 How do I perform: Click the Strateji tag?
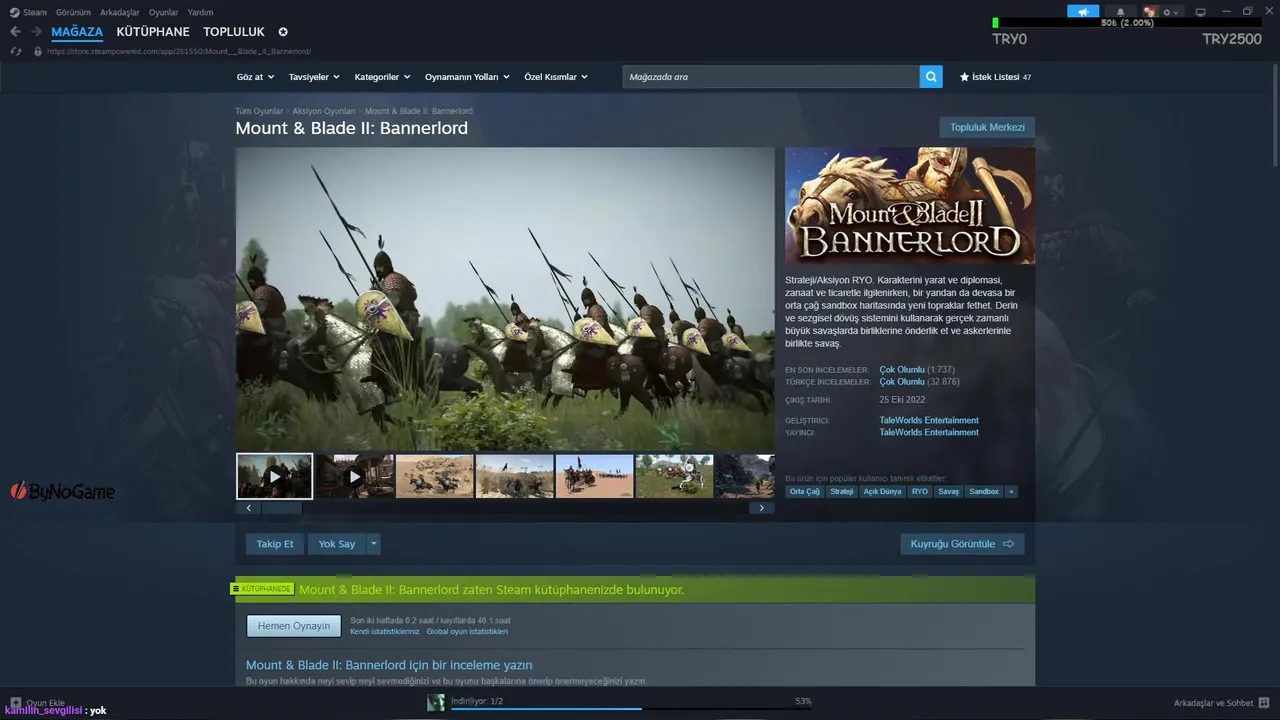[x=842, y=492]
